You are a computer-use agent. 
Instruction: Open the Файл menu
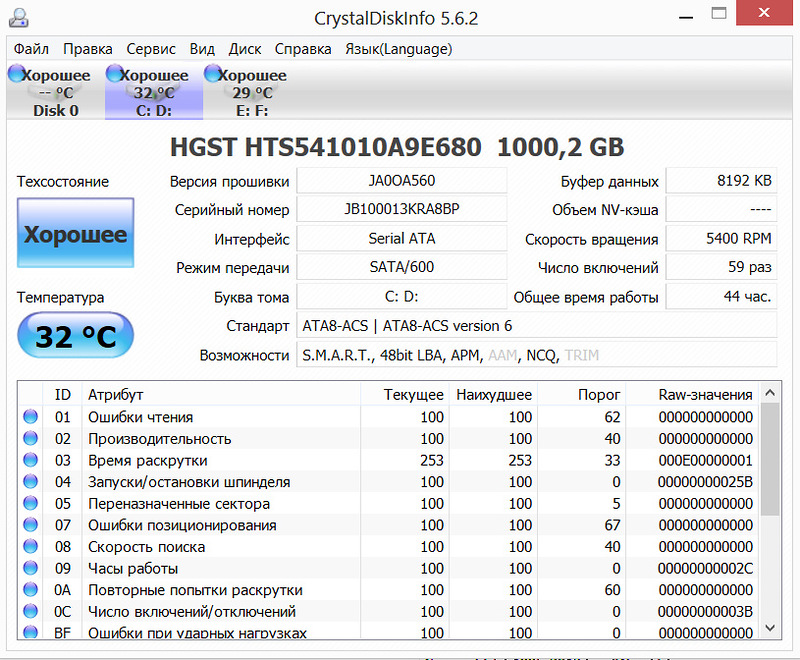click(x=31, y=49)
